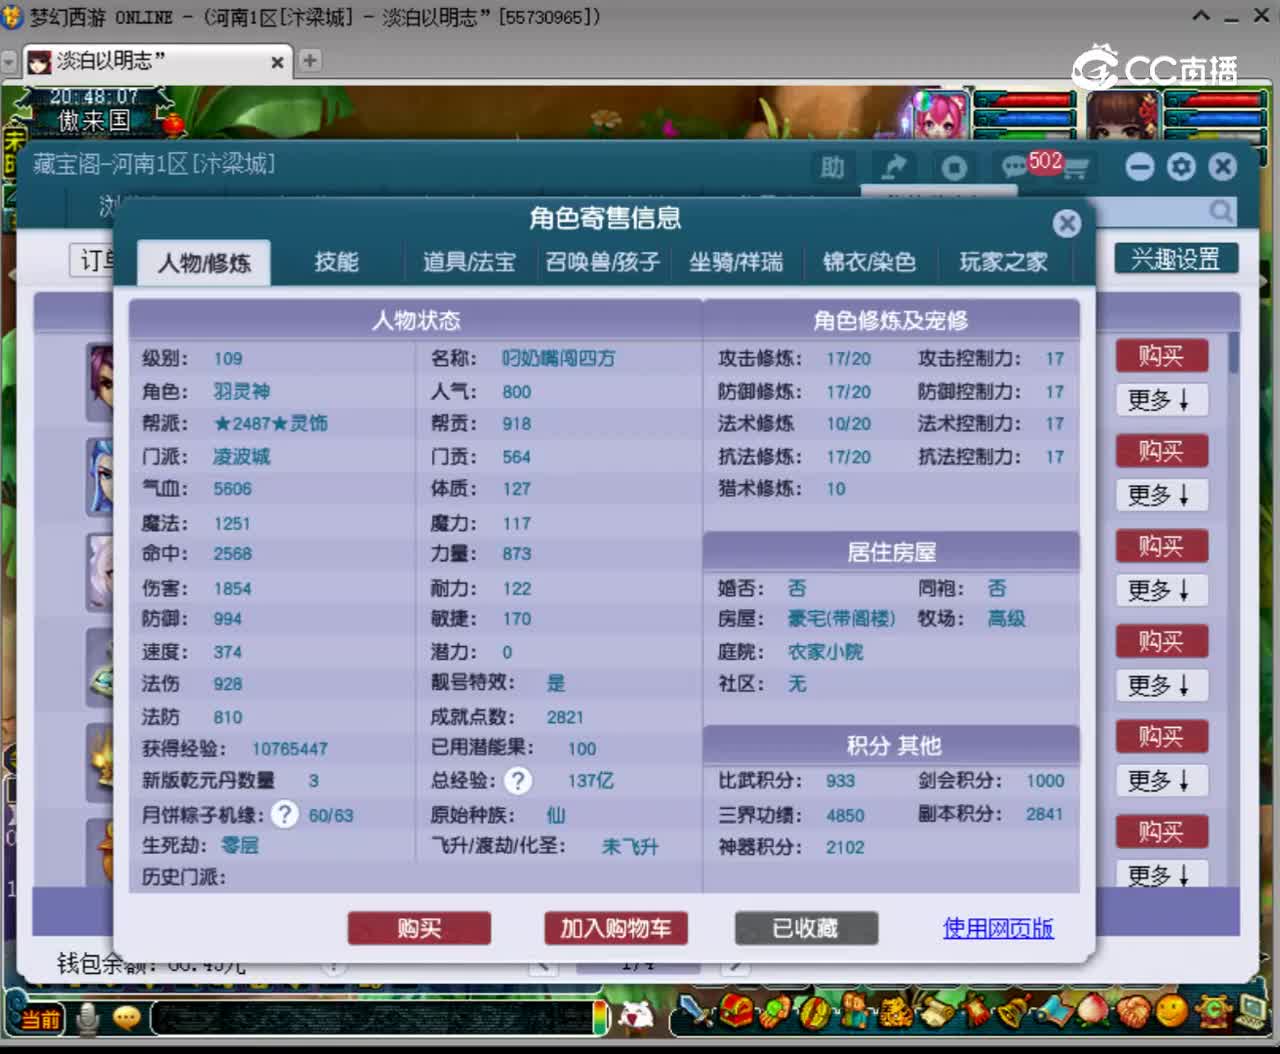
Task: Click the pet's red health bar
Action: 1024,100
